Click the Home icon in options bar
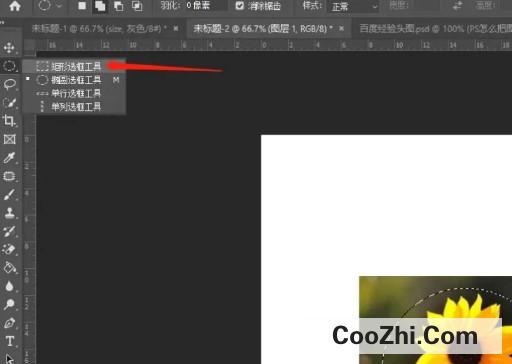This screenshot has width=512, height=364. (x=15, y=6)
